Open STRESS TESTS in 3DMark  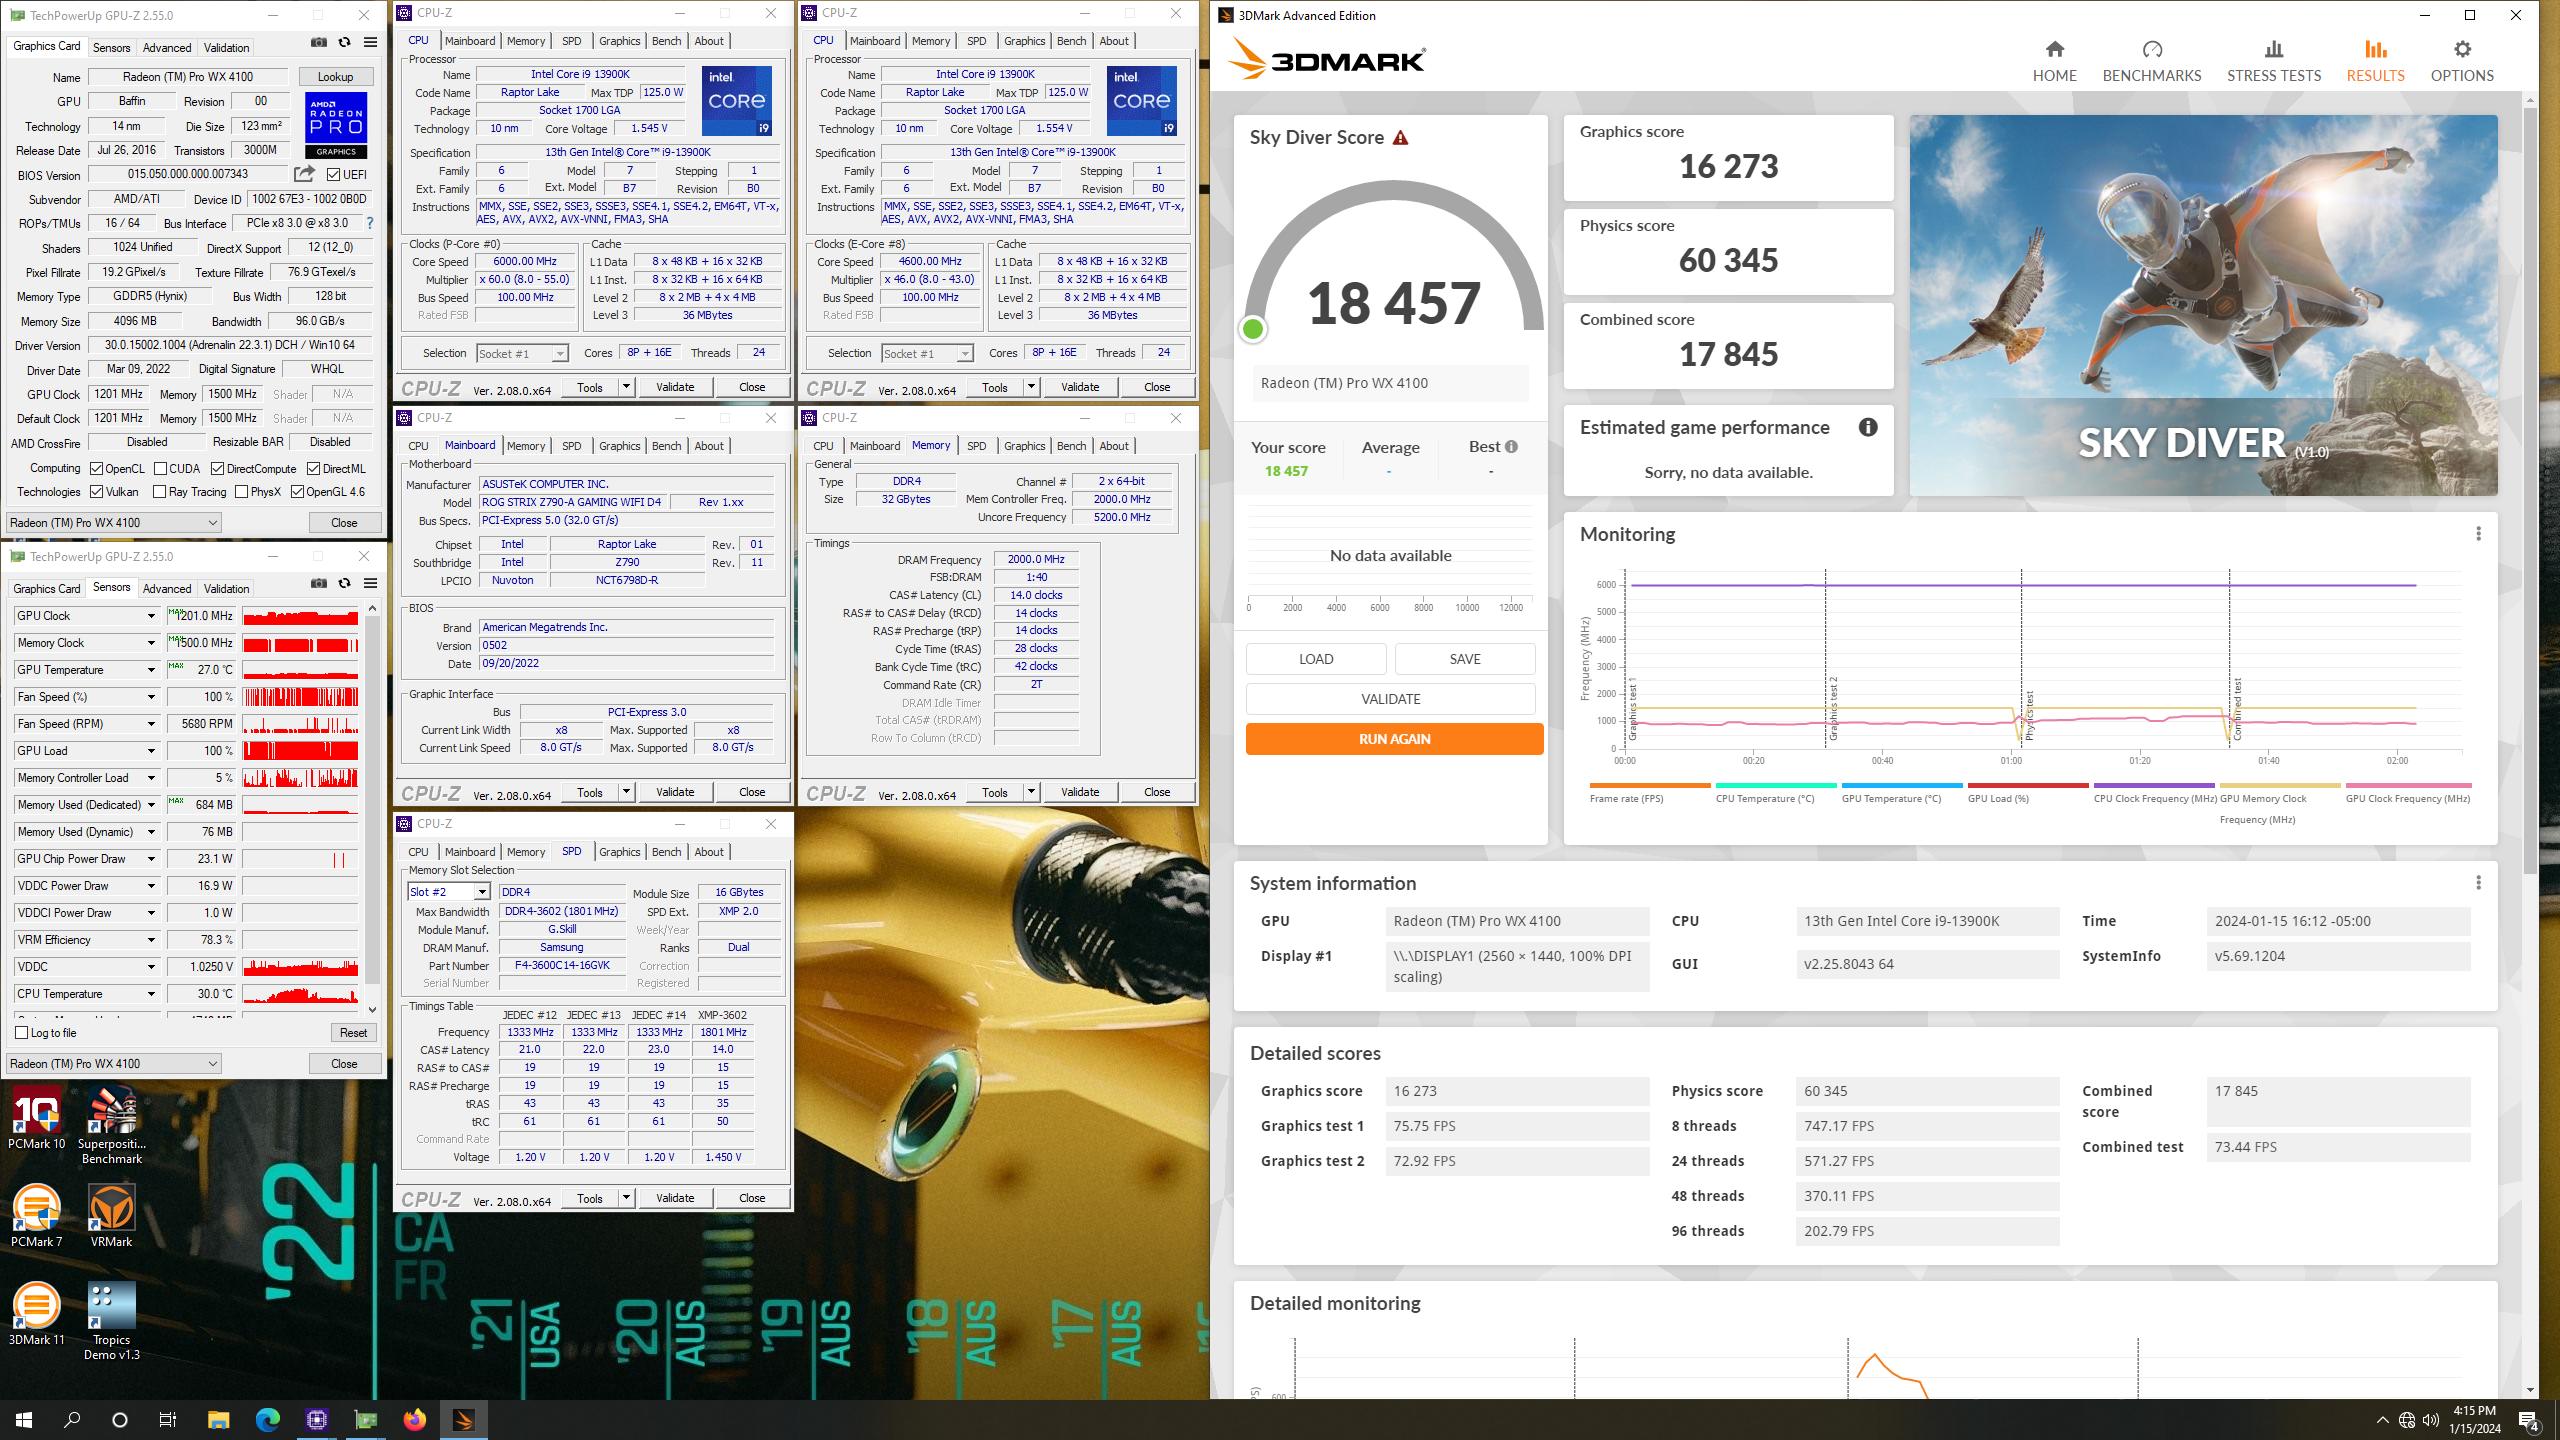(2273, 61)
